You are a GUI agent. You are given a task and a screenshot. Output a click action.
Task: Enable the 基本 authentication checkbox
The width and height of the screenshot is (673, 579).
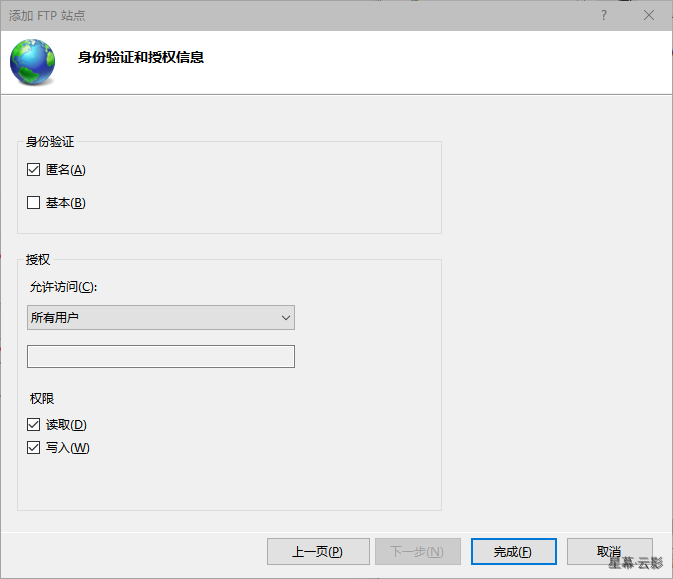[34, 203]
